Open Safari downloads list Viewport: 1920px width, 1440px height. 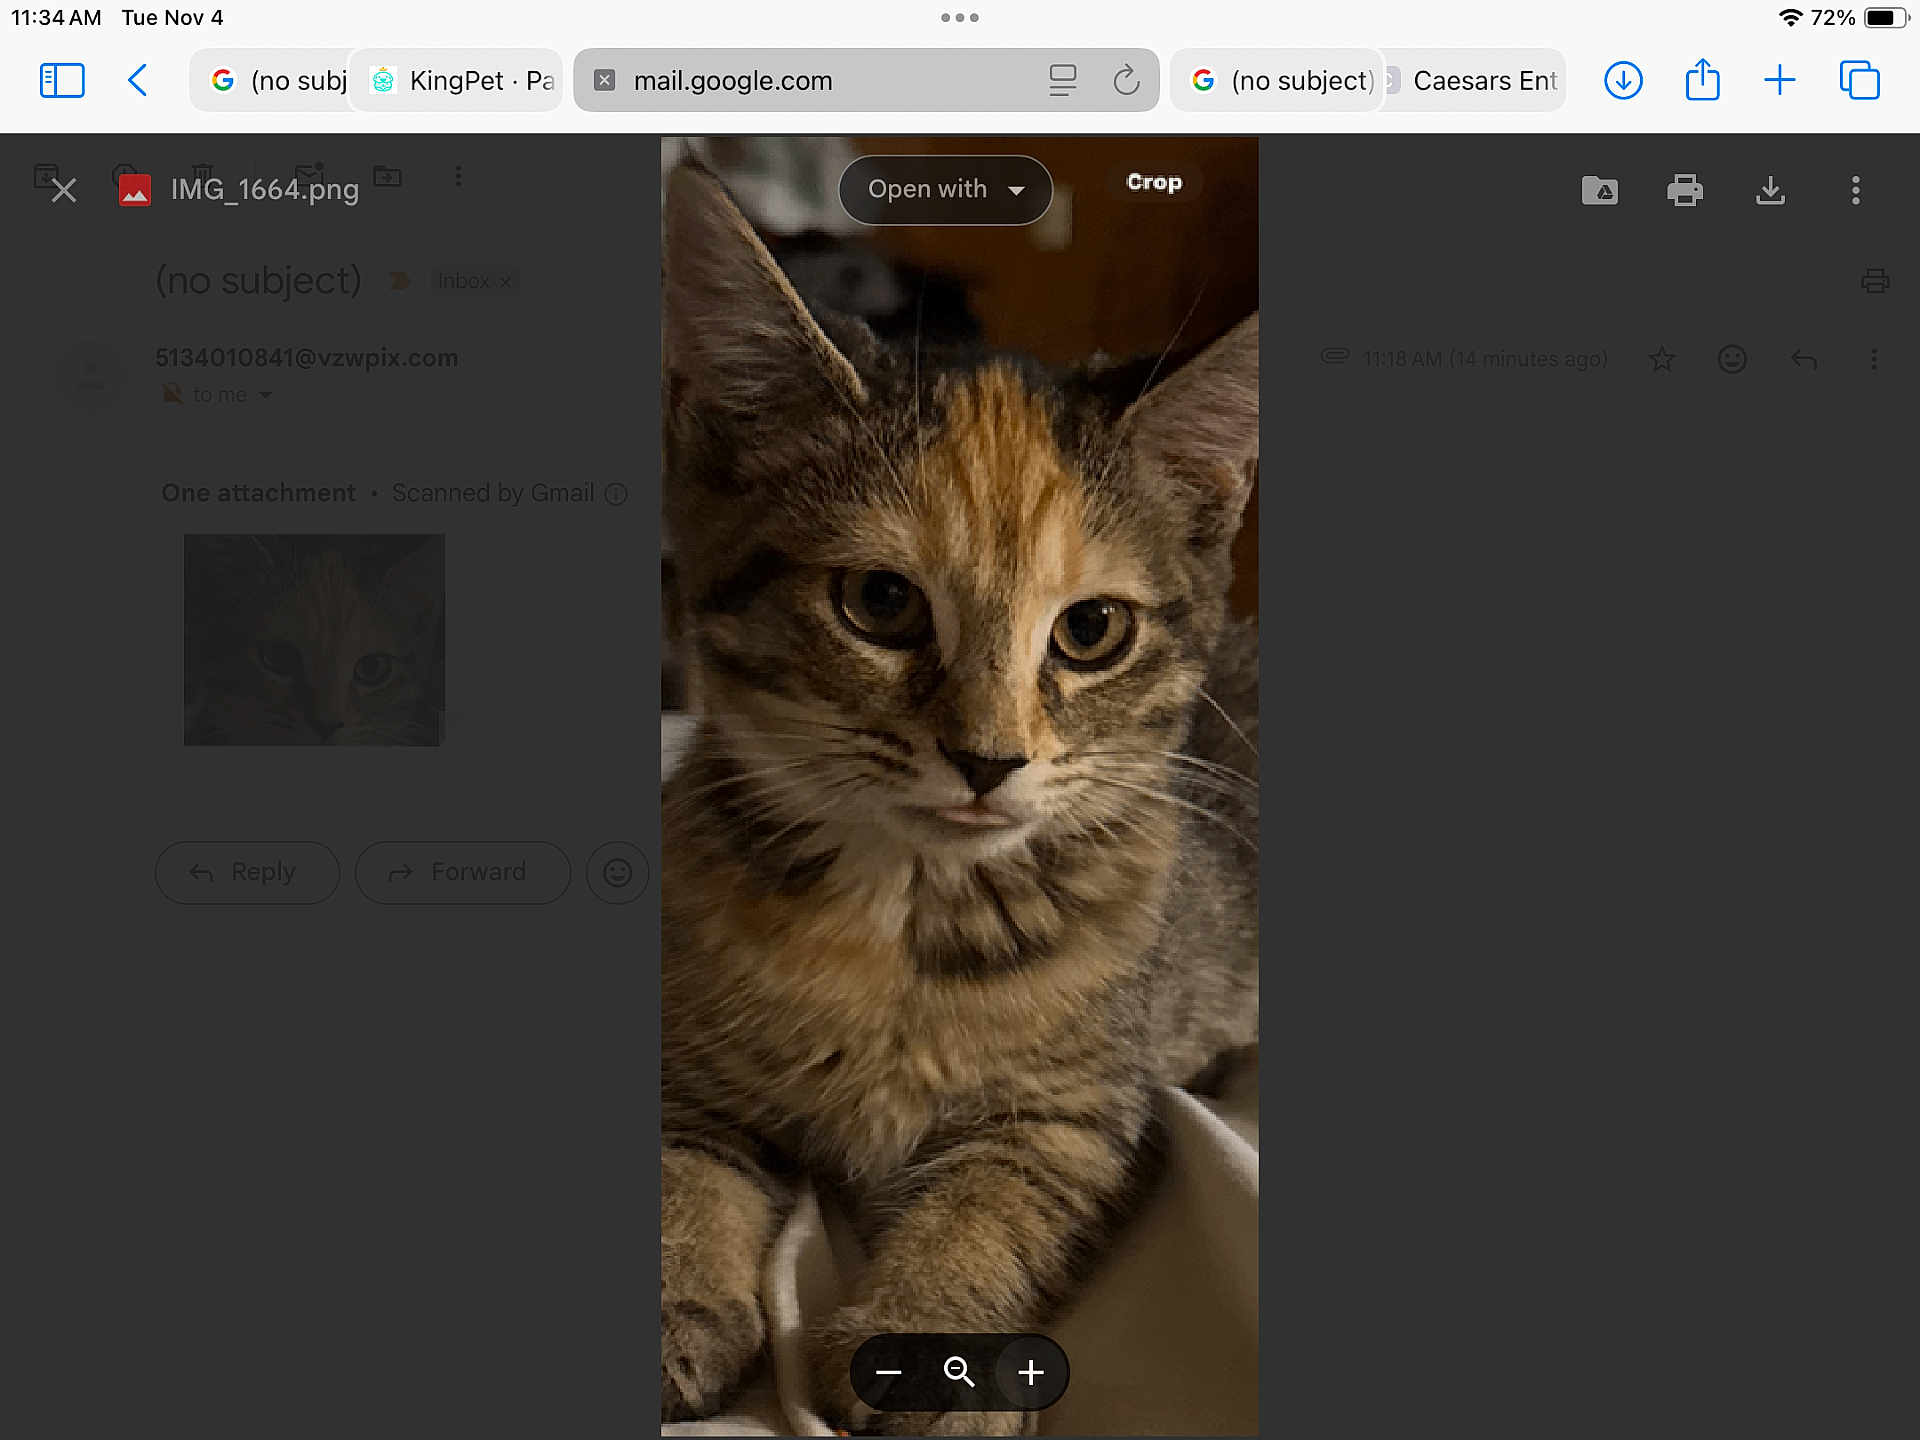pos(1623,80)
